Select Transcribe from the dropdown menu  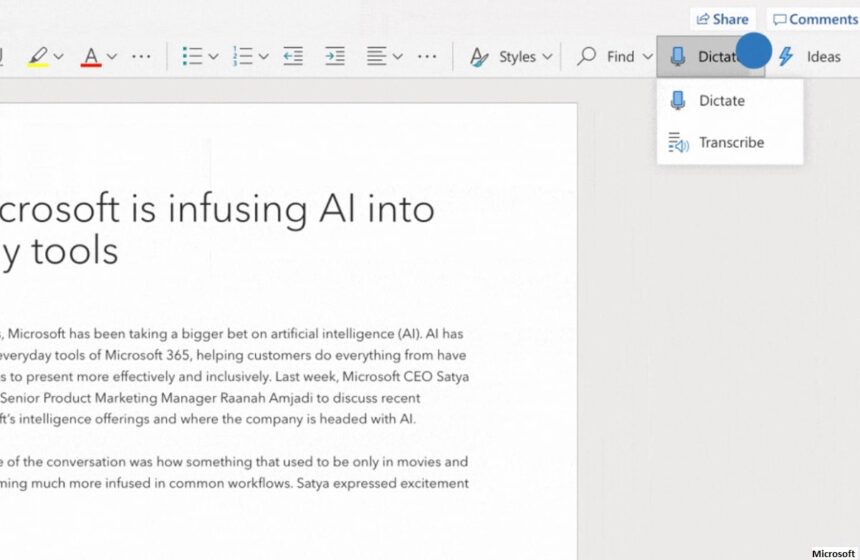(730, 143)
